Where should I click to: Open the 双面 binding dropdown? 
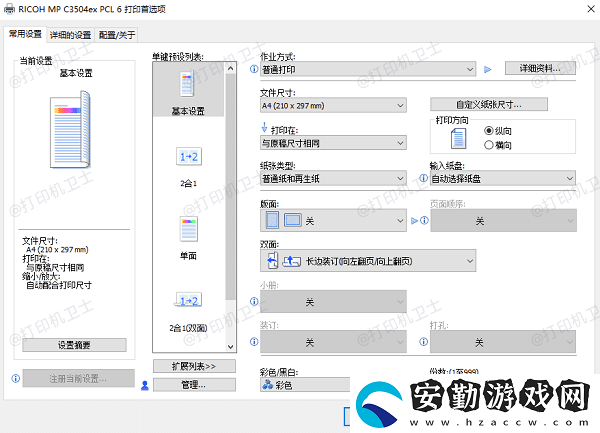368,260
